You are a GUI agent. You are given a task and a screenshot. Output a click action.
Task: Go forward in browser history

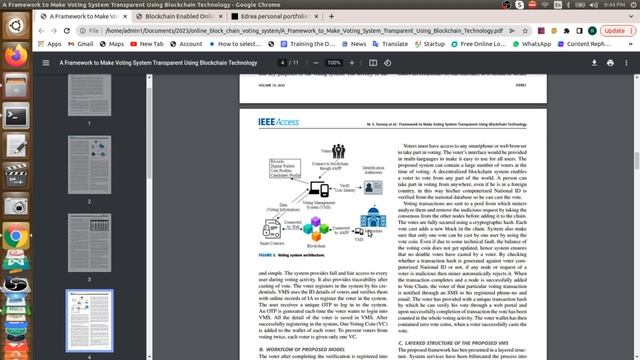click(x=54, y=31)
